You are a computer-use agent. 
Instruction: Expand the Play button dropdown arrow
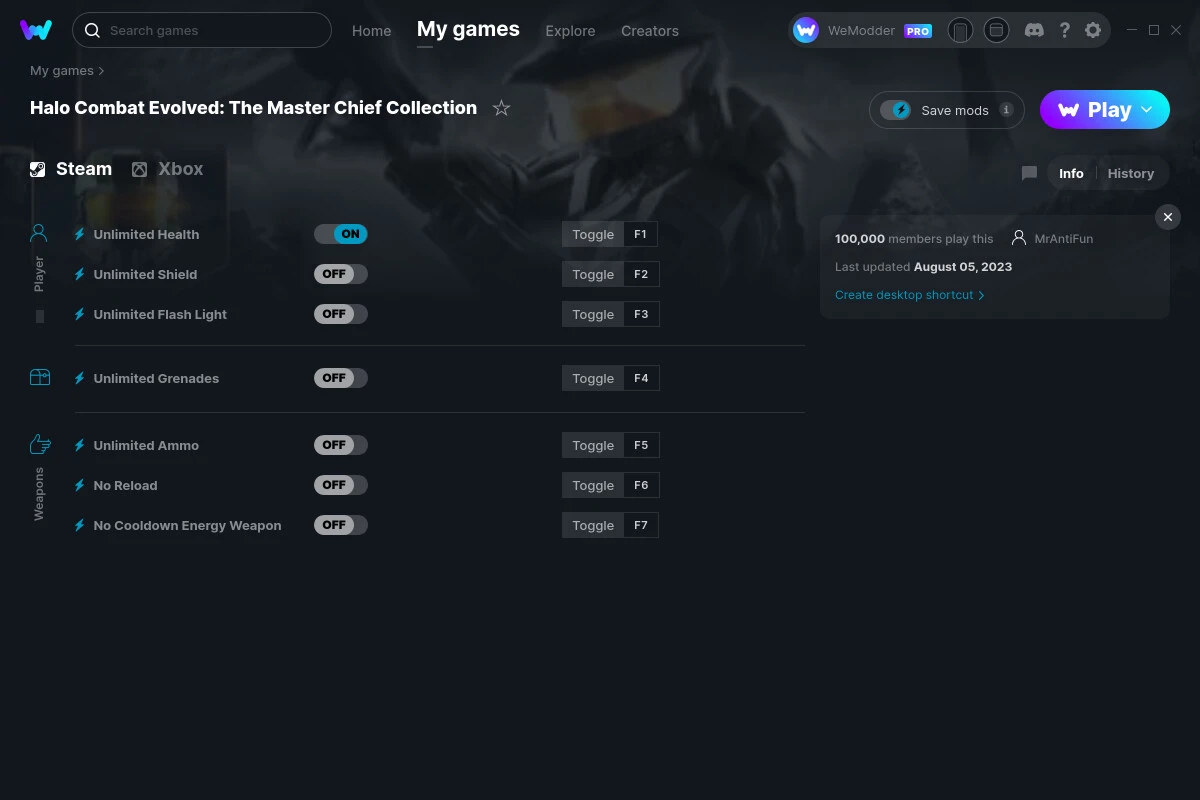(x=1147, y=110)
